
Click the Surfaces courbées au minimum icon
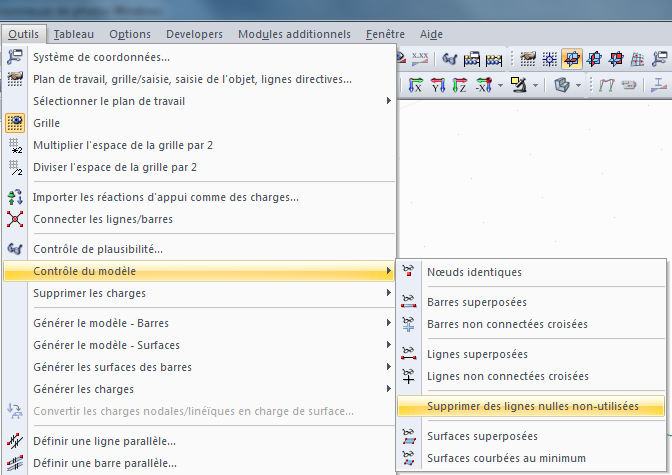409,458
